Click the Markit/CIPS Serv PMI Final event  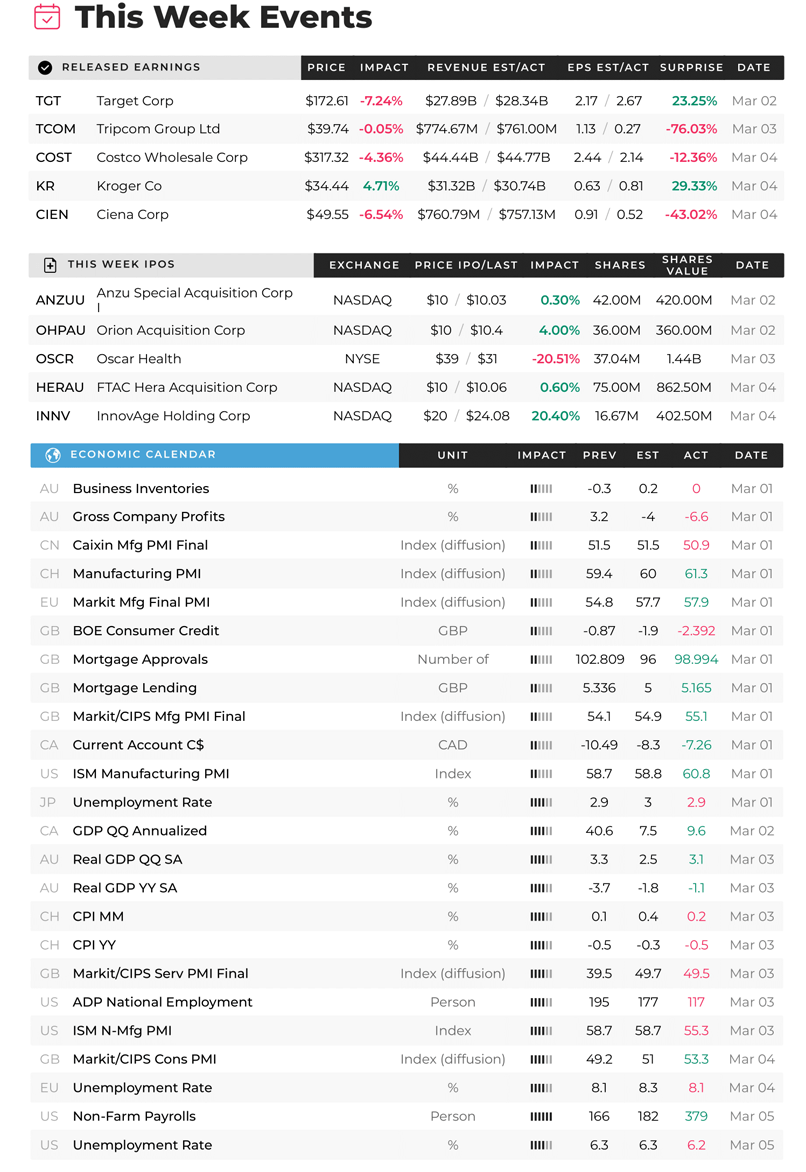pos(160,974)
